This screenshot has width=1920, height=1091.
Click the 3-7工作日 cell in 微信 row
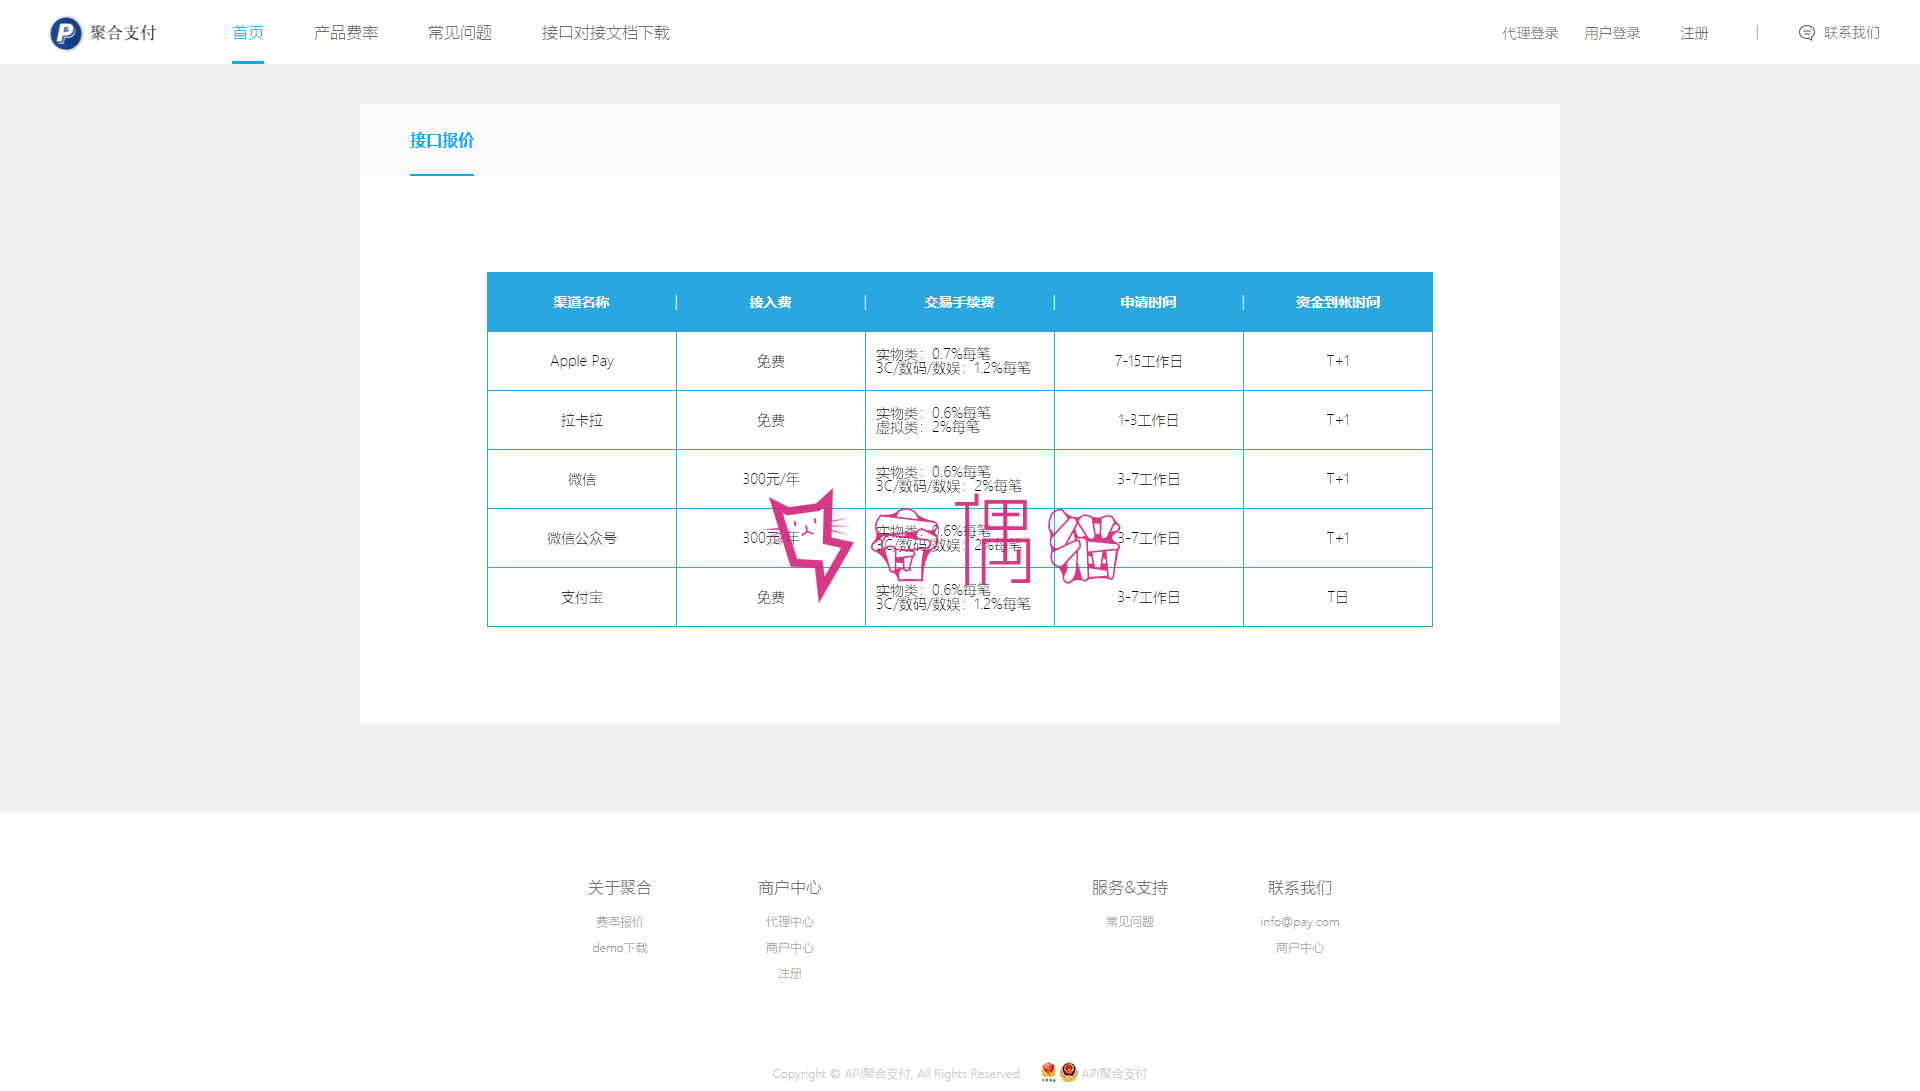(1149, 479)
